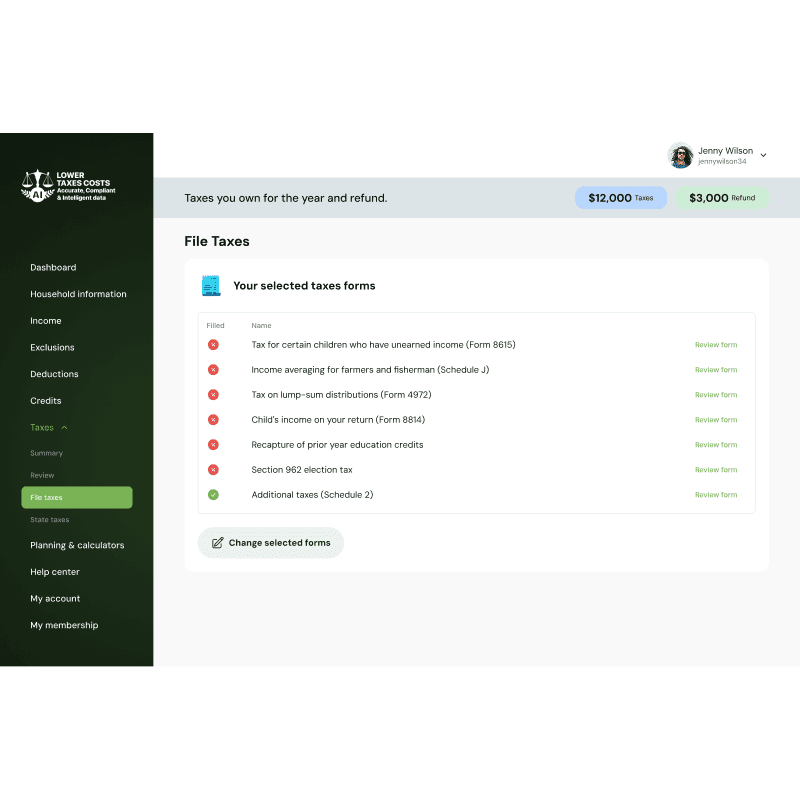The height and width of the screenshot is (800, 800).
Task: Open the Review sub-item under Taxes
Action: click(42, 475)
